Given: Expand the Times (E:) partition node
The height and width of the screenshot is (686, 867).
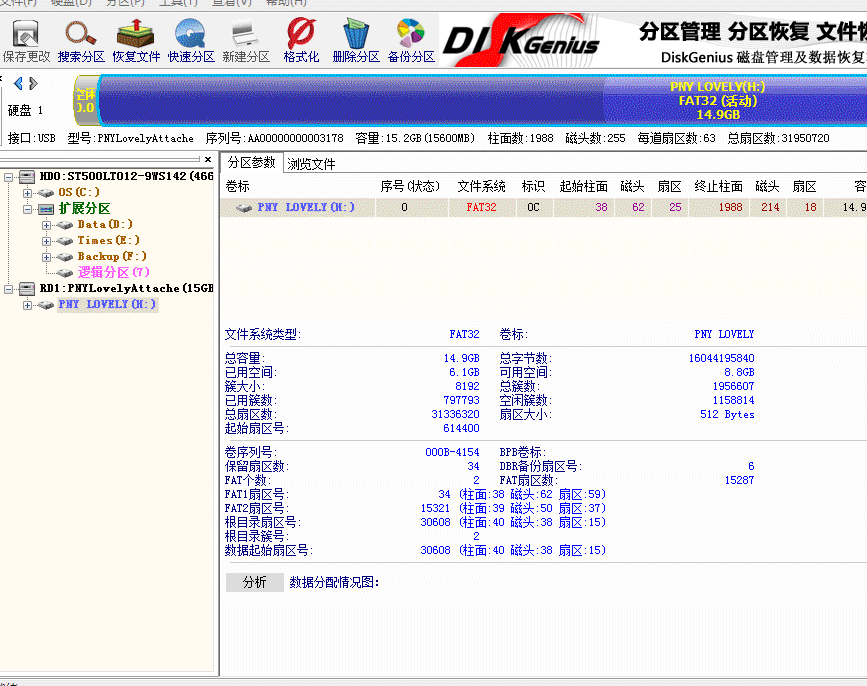Looking at the screenshot, I should click(x=46, y=241).
